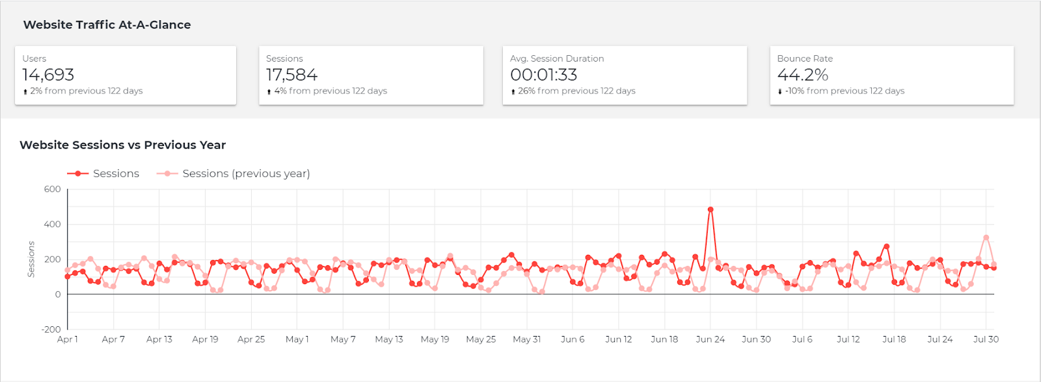
Task: Click the -10% from previous 122 days text
Action: point(844,91)
